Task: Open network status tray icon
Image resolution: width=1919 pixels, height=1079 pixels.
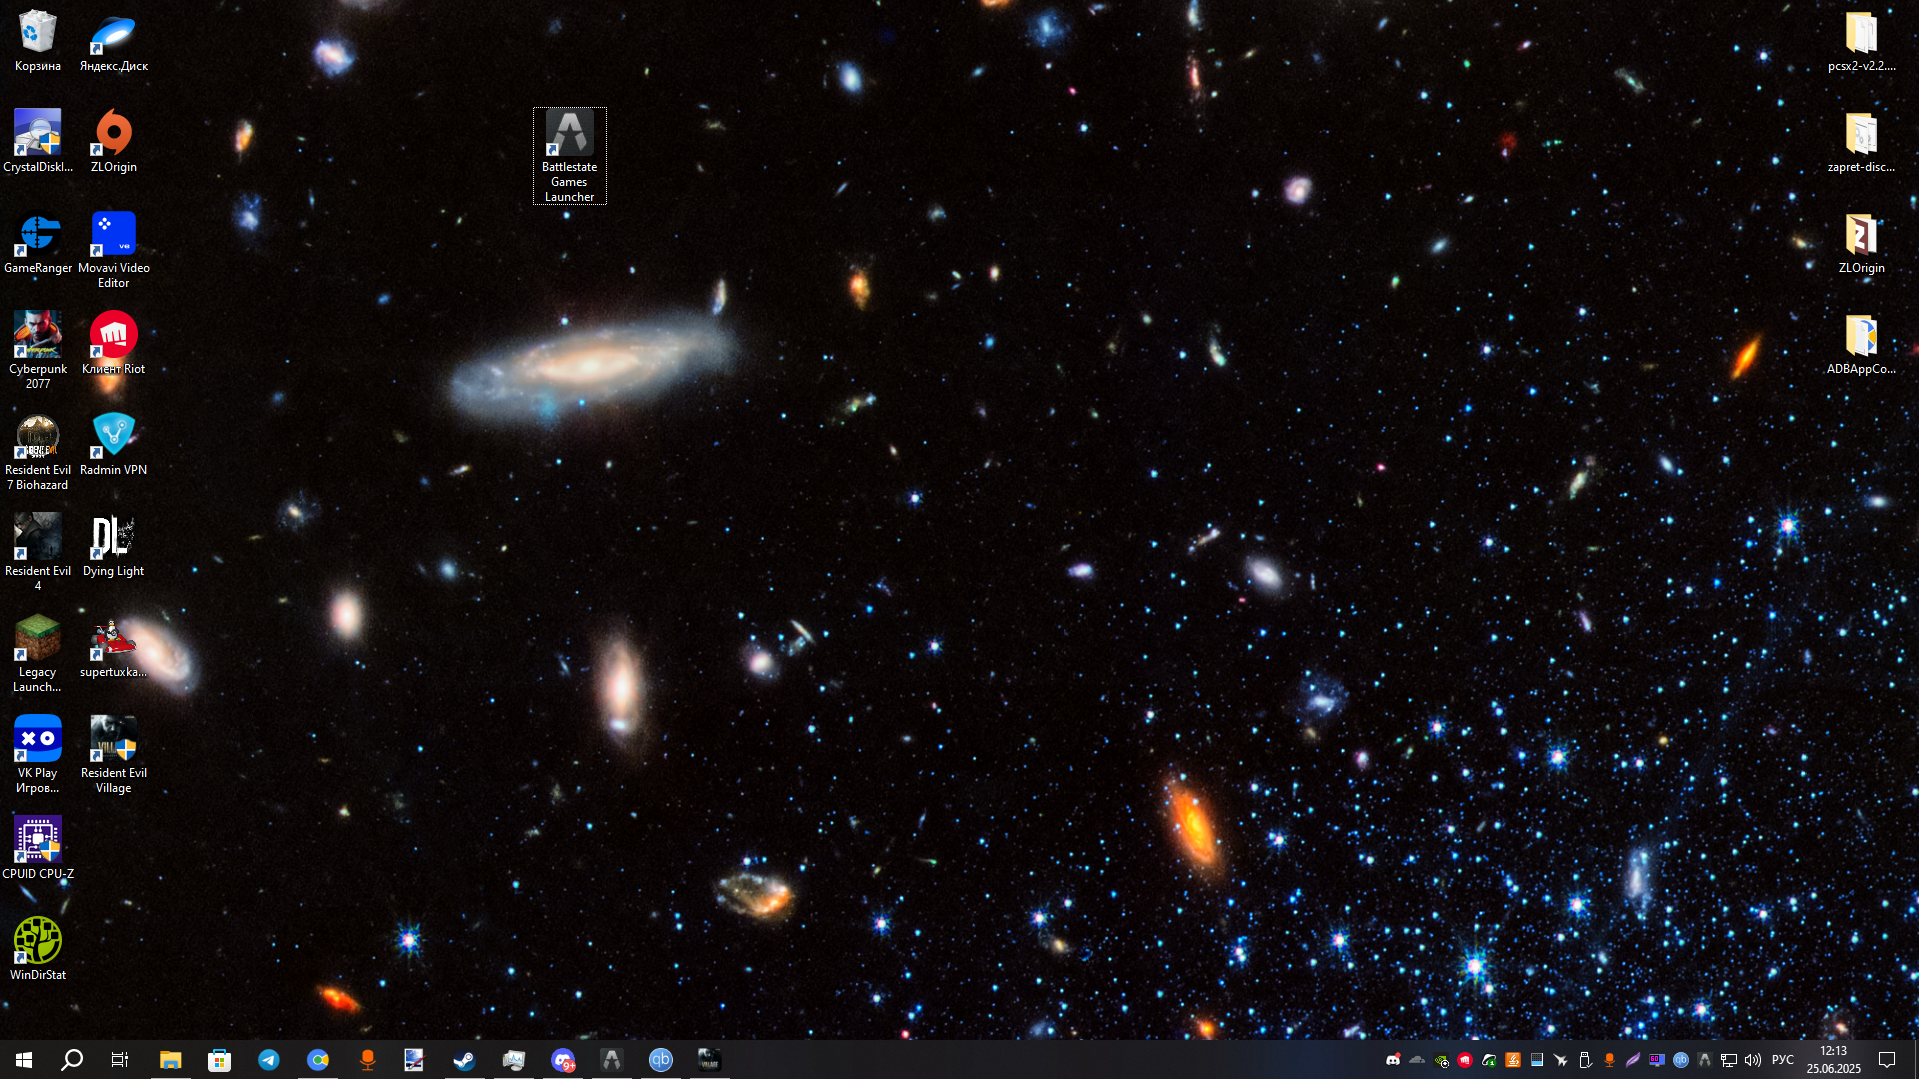Action: click(x=1729, y=1060)
